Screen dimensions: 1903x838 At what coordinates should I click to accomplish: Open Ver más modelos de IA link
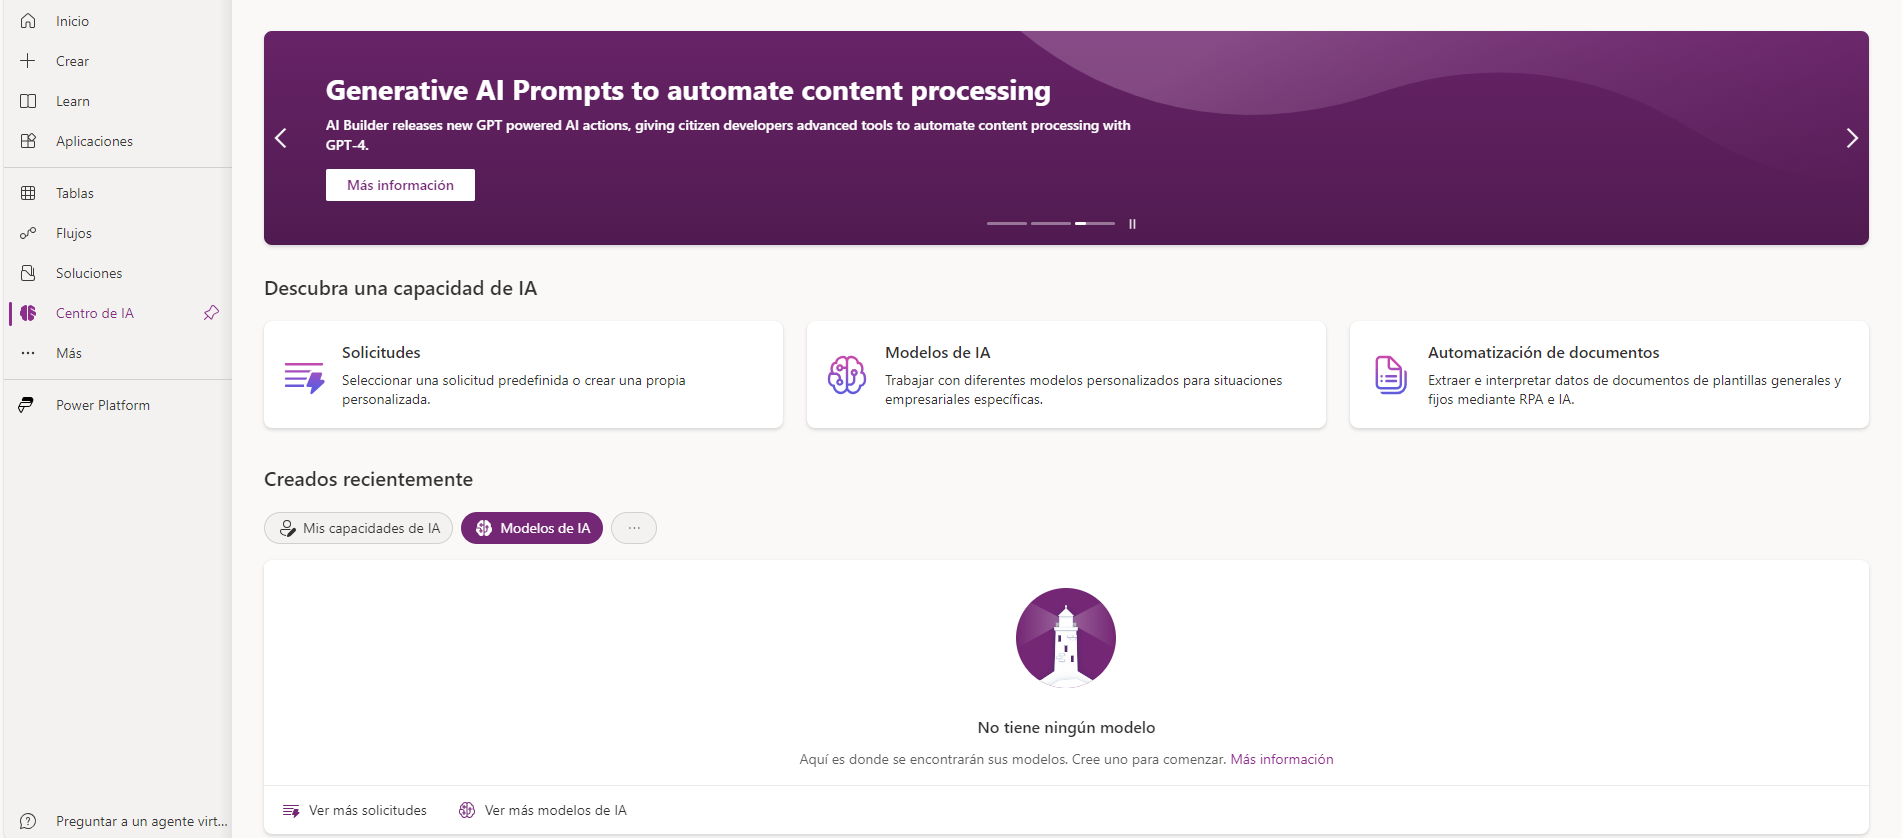point(543,811)
